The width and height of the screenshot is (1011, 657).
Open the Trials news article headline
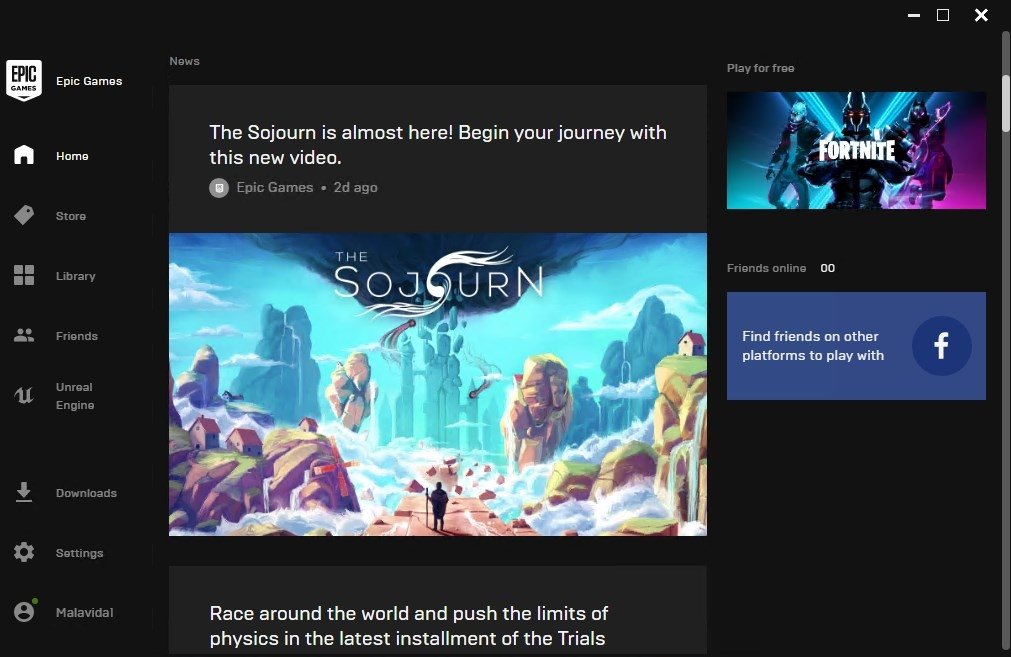tap(409, 625)
